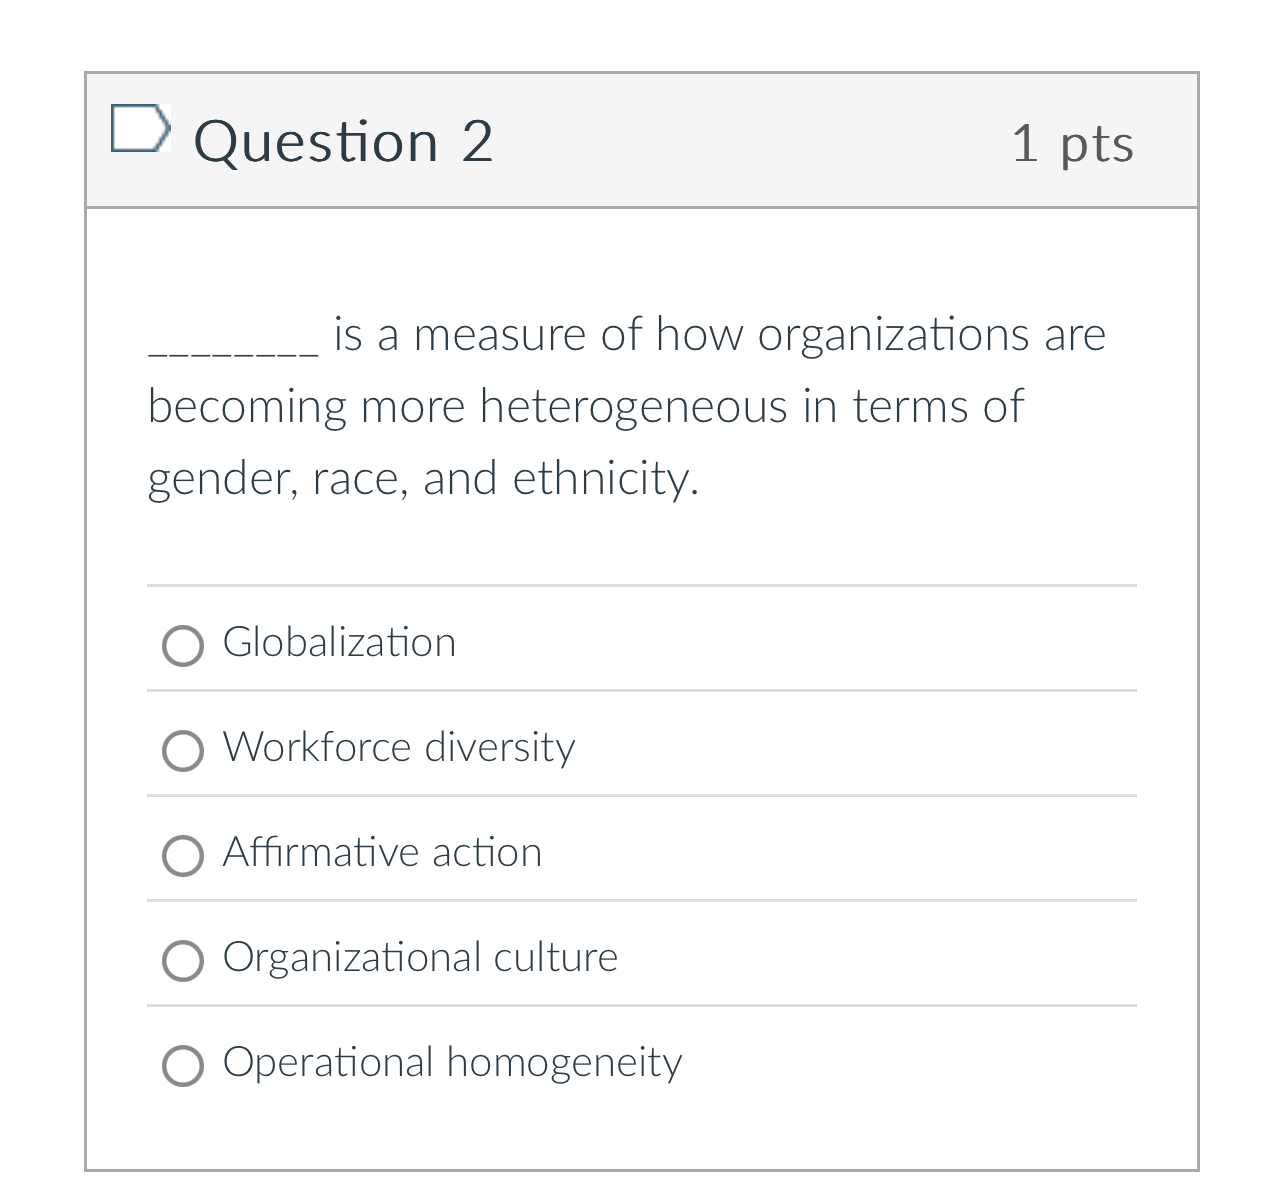Image resolution: width=1270 pixels, height=1195 pixels.
Task: Click the question bookmark flag icon
Action: [141, 129]
